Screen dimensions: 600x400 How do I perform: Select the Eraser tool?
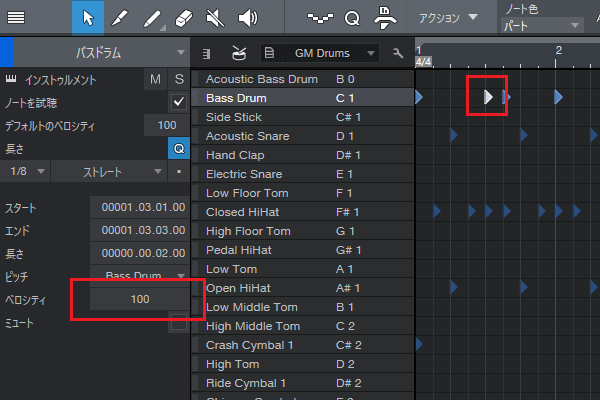click(182, 18)
